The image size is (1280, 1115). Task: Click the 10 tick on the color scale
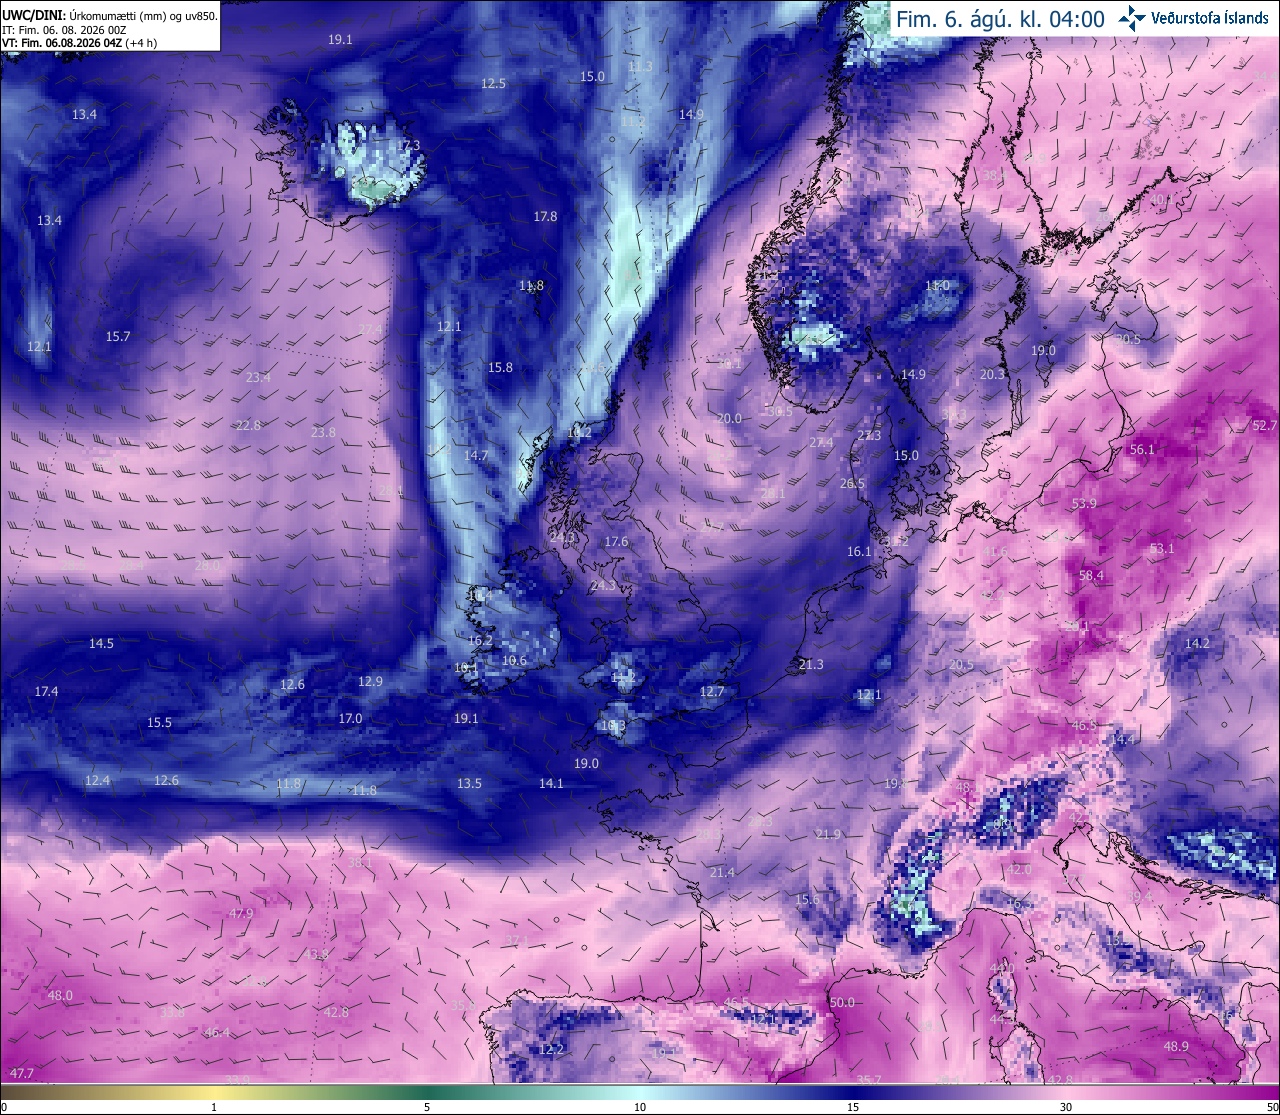click(640, 1107)
